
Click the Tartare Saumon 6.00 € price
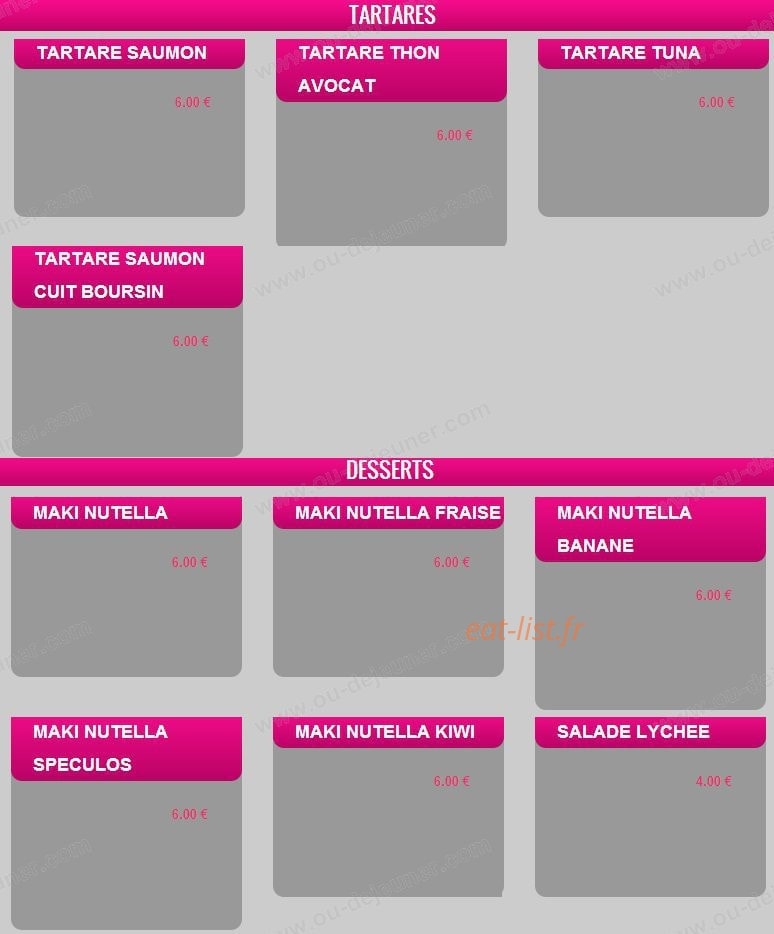[192, 102]
